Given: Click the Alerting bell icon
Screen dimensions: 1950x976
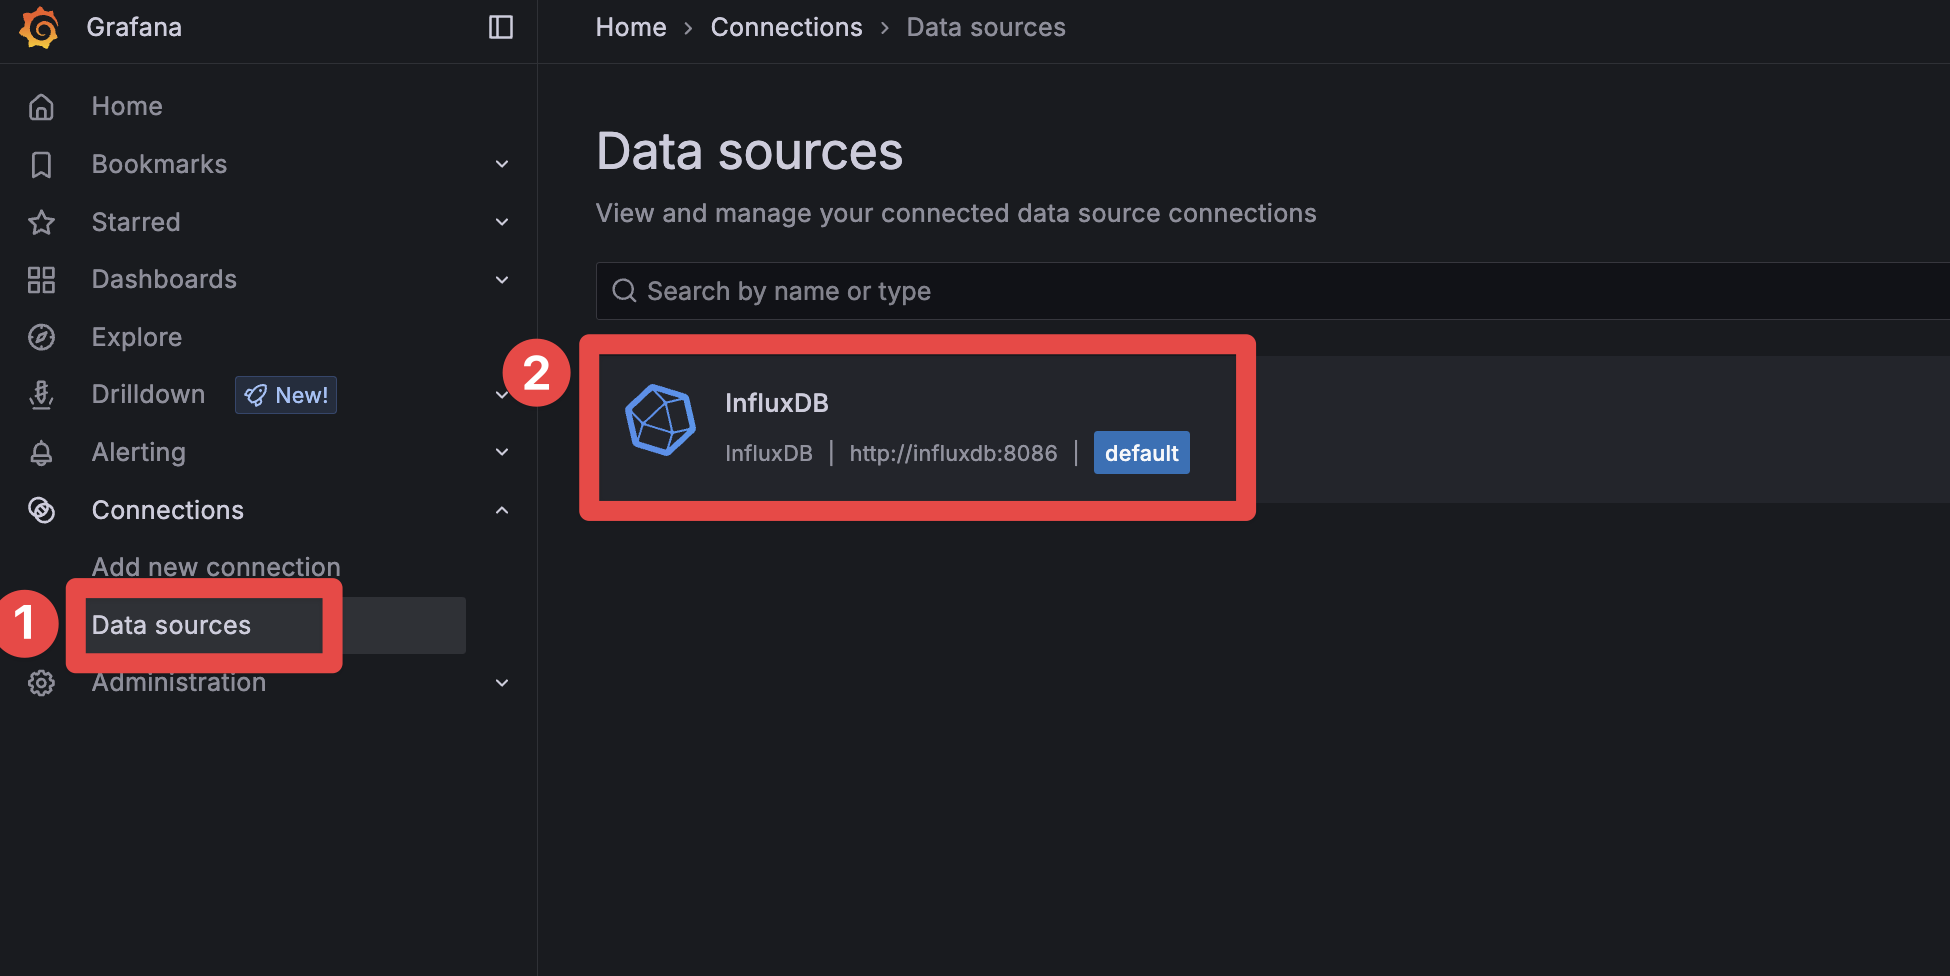Looking at the screenshot, I should [41, 452].
